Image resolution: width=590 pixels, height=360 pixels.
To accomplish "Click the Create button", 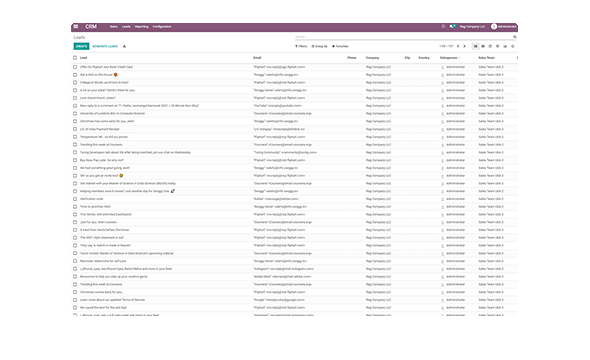I will (x=81, y=46).
